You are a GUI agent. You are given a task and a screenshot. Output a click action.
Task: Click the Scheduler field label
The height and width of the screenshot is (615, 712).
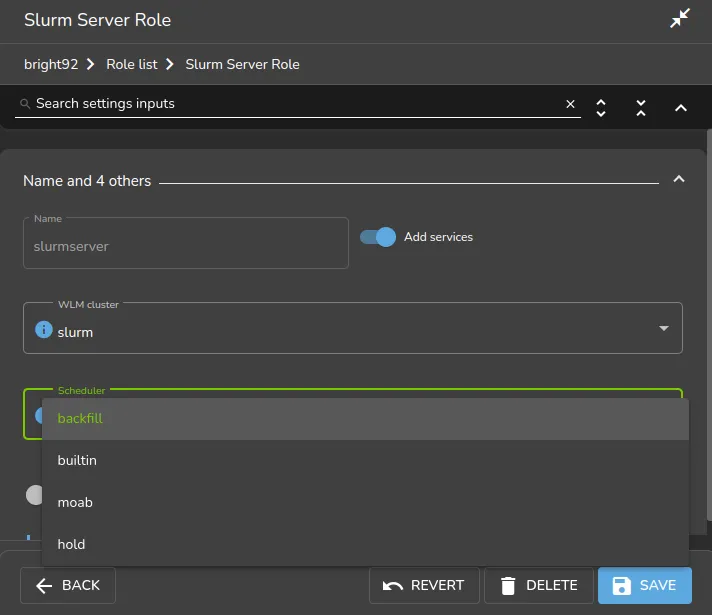point(81,391)
